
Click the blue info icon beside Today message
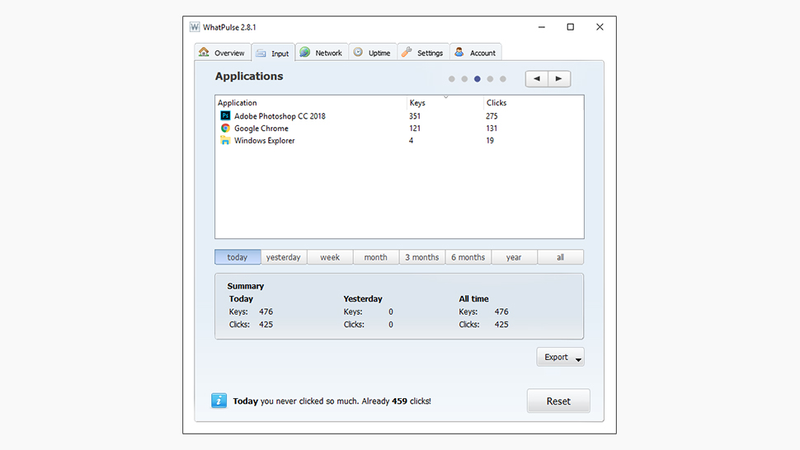pyautogui.click(x=219, y=401)
